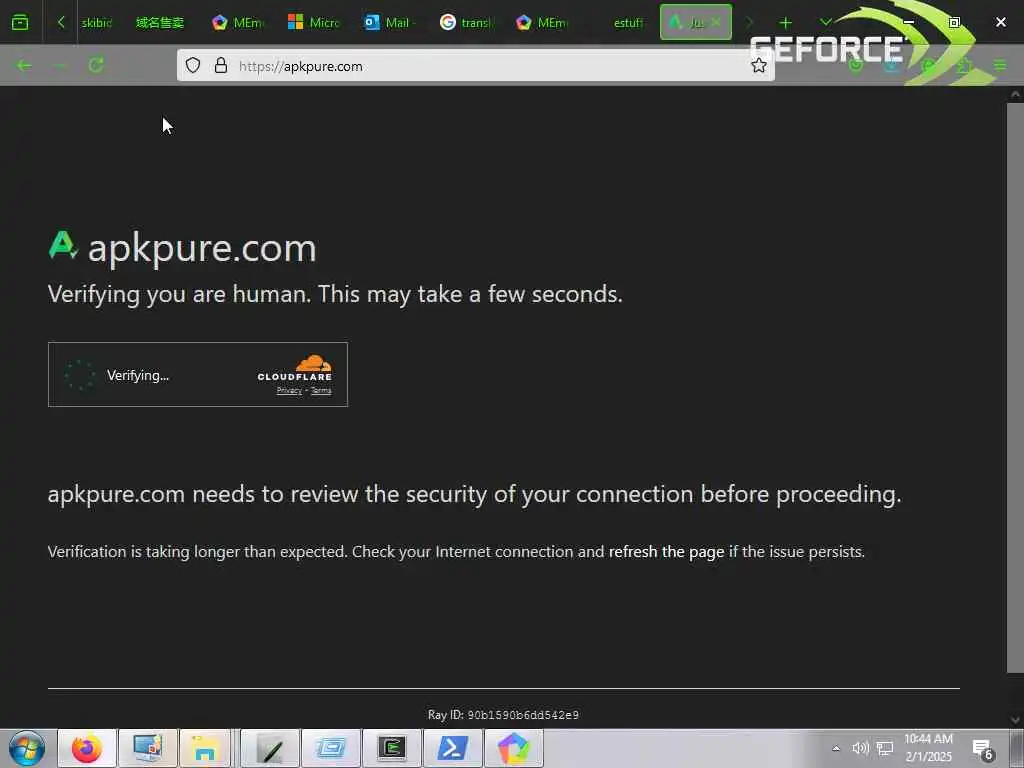Open the tracking protection shield icon
The width and height of the screenshot is (1024, 768).
coord(193,65)
